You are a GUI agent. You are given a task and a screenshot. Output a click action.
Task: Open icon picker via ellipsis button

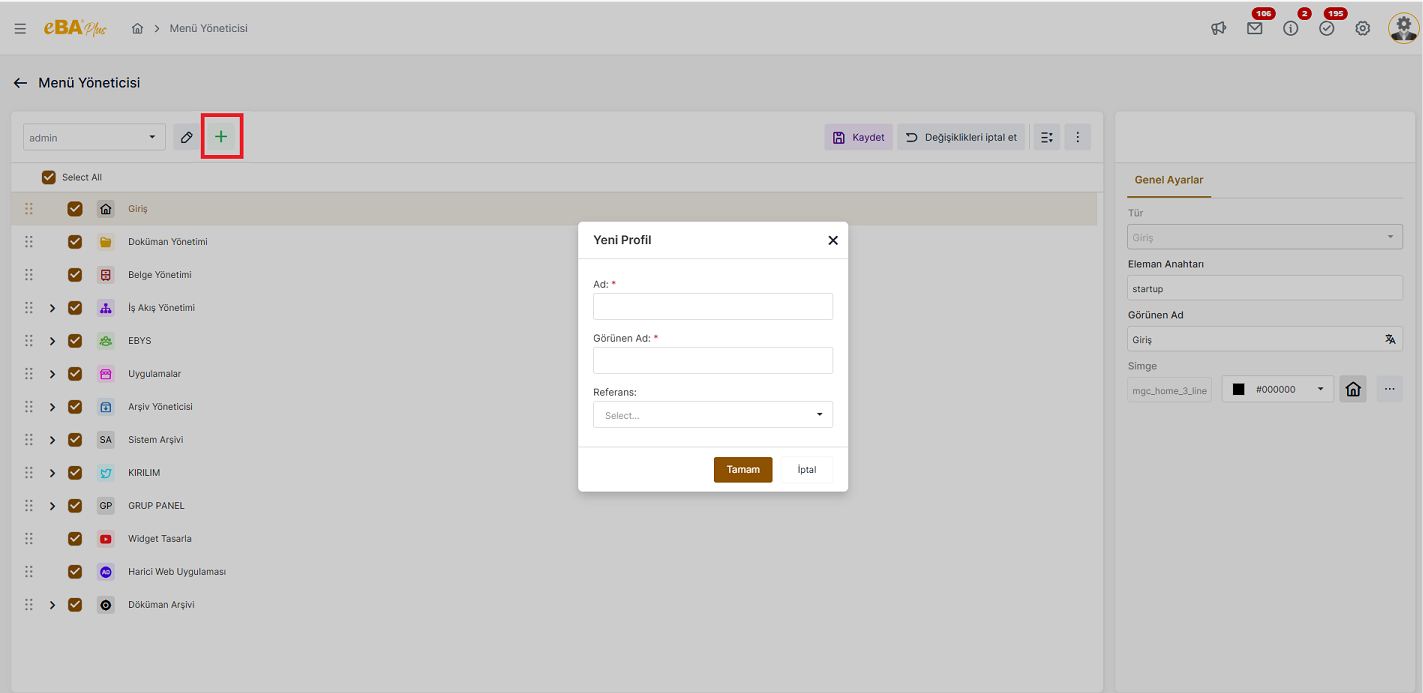pyautogui.click(x=1389, y=389)
